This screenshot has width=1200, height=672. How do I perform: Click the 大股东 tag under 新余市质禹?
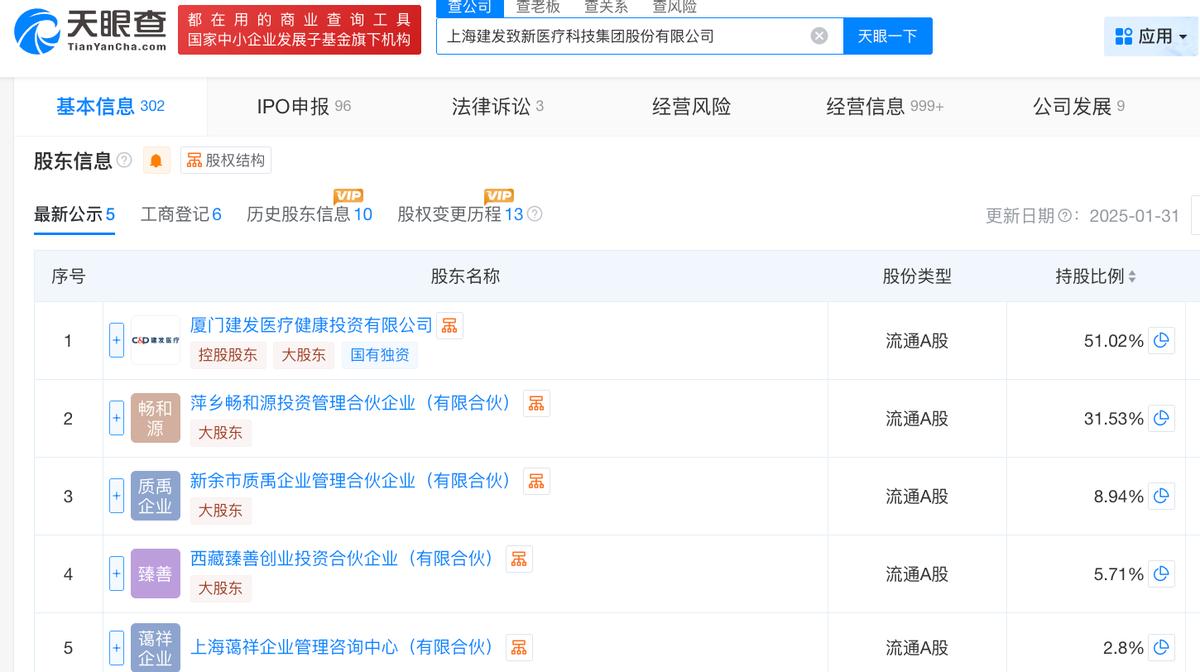pos(220,511)
